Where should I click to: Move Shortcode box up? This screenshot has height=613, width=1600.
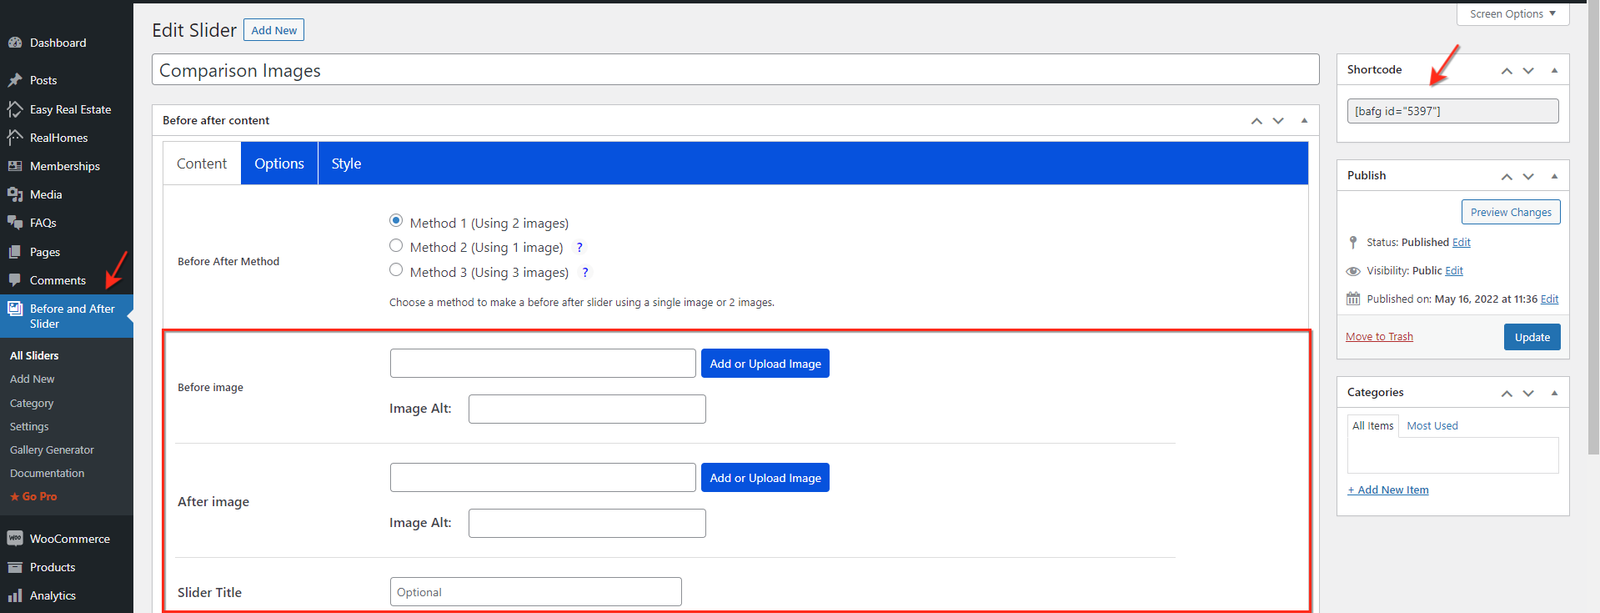coord(1507,71)
